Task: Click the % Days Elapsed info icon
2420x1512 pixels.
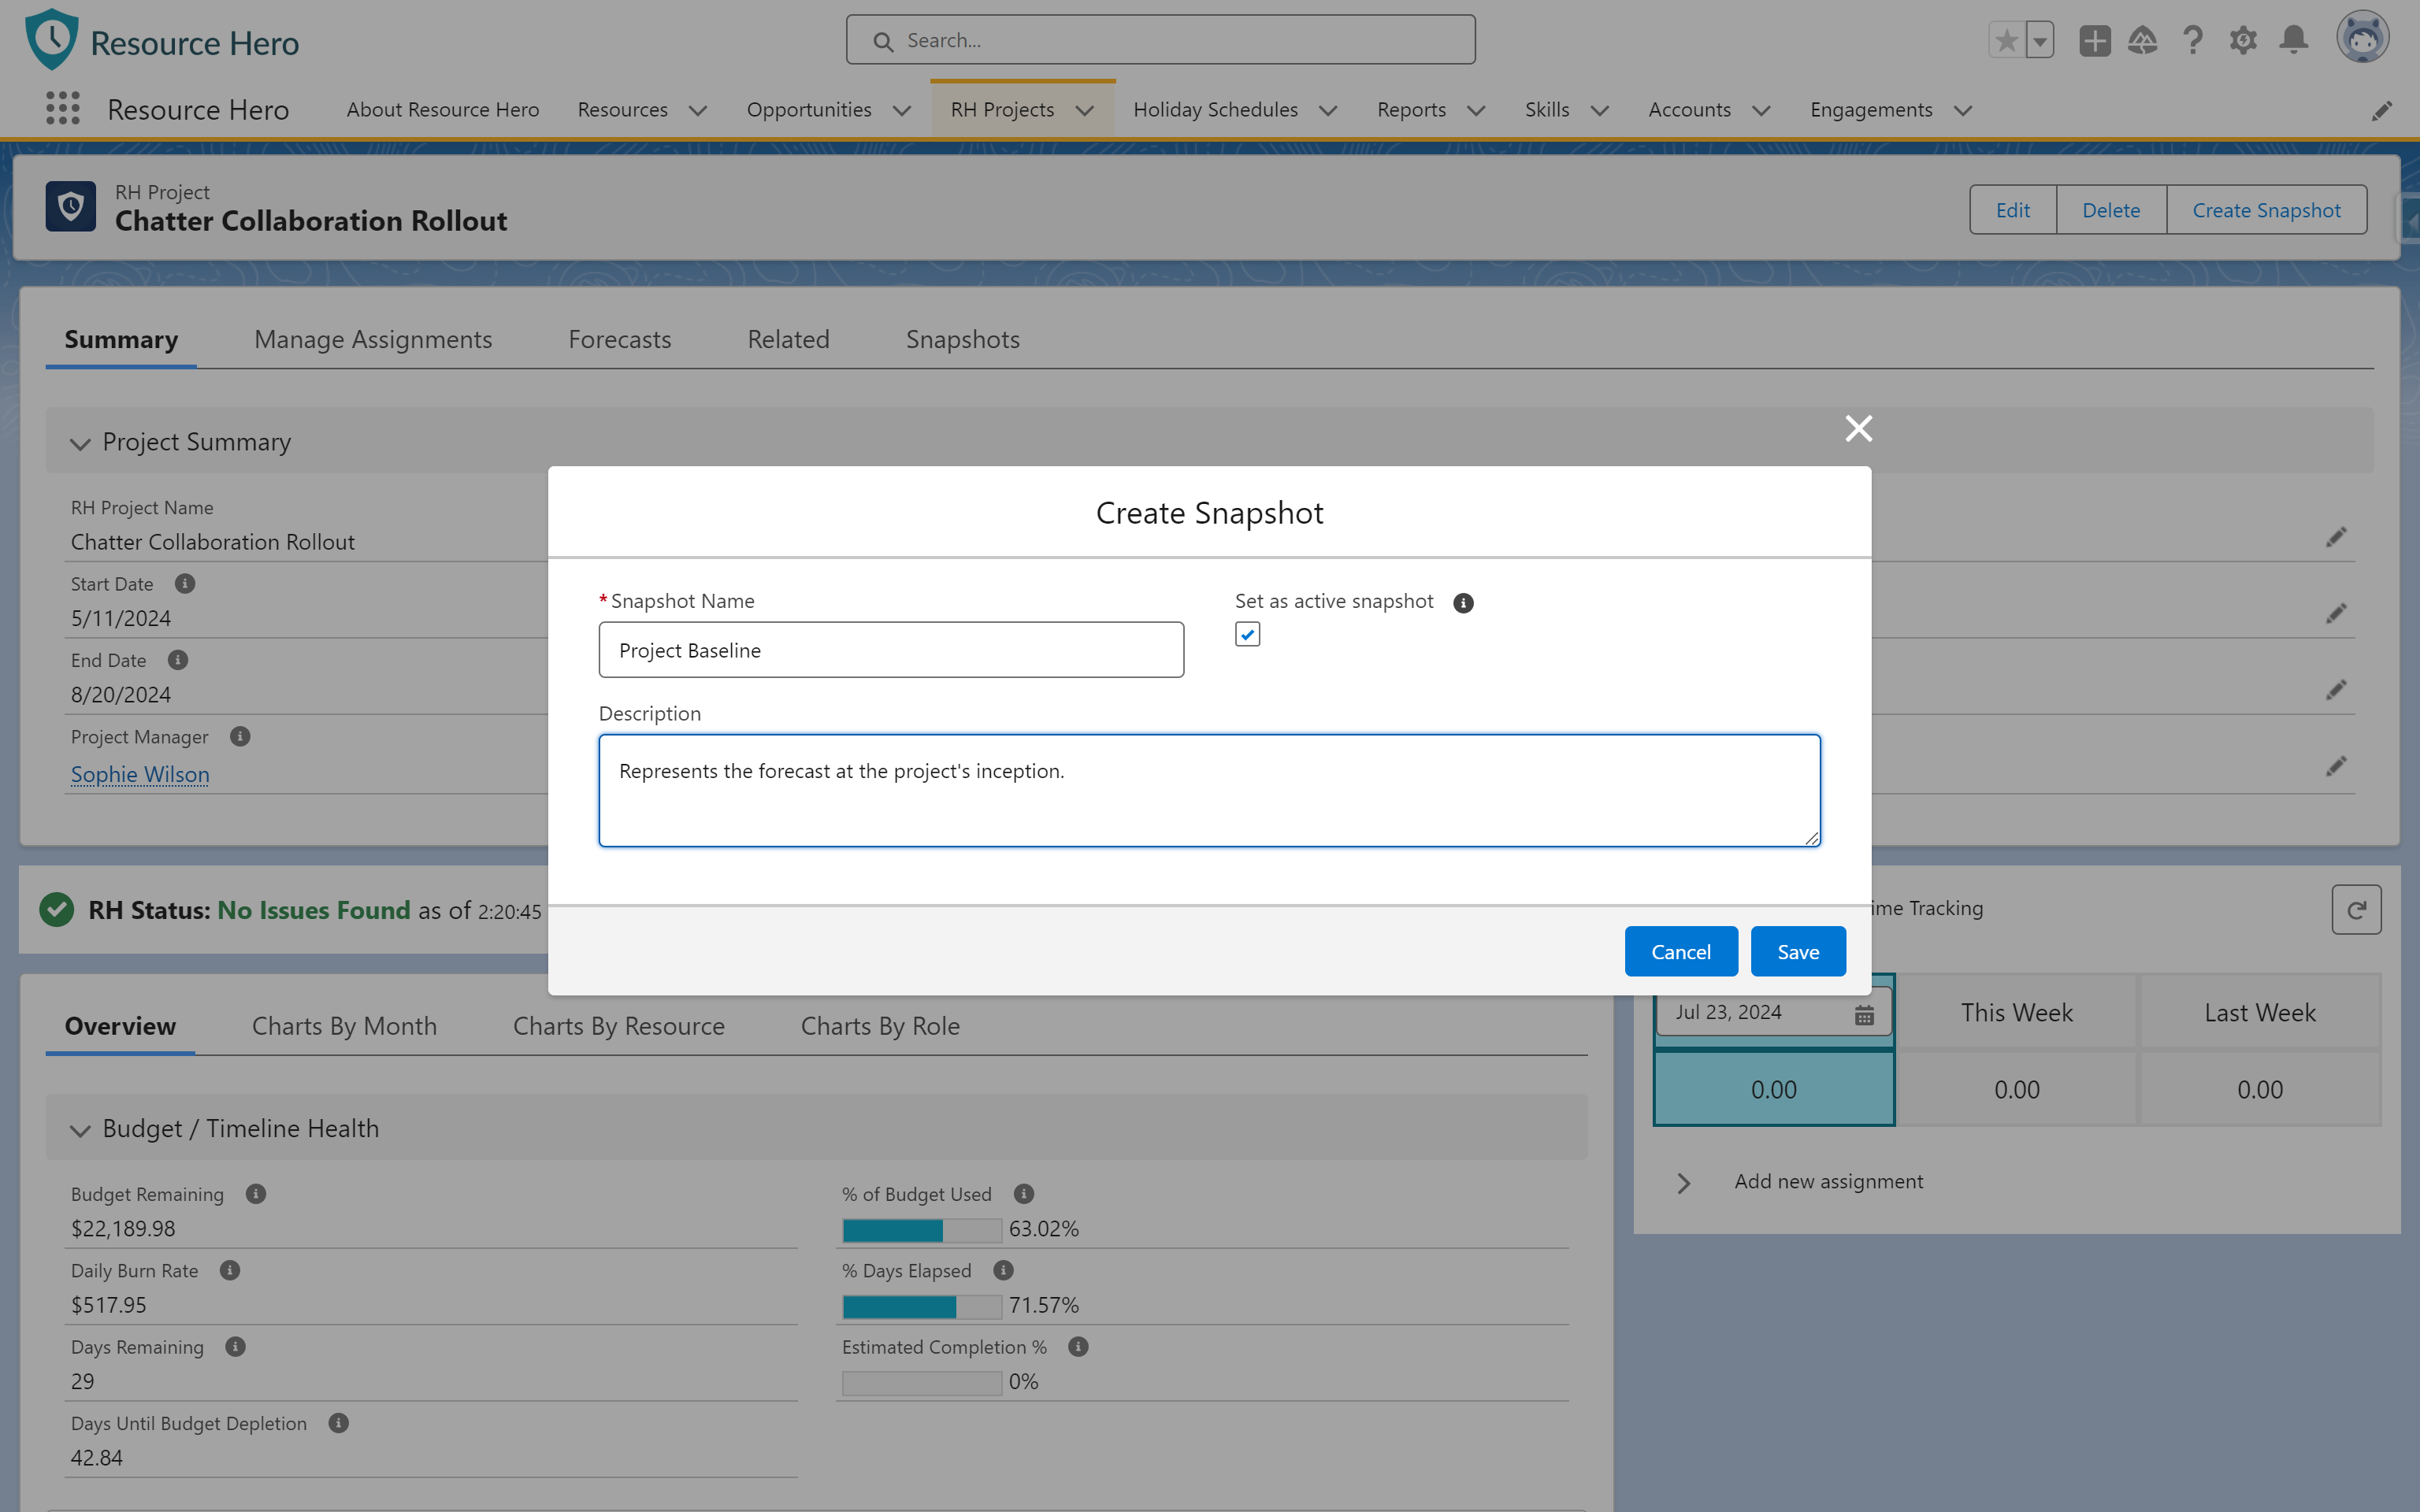Action: [1004, 1270]
